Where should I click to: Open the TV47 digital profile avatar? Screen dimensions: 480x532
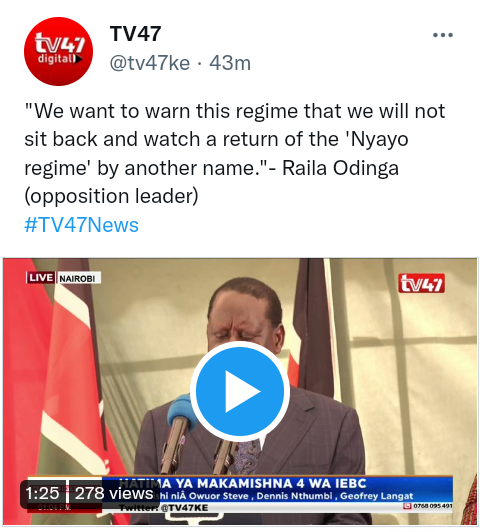coord(58,51)
